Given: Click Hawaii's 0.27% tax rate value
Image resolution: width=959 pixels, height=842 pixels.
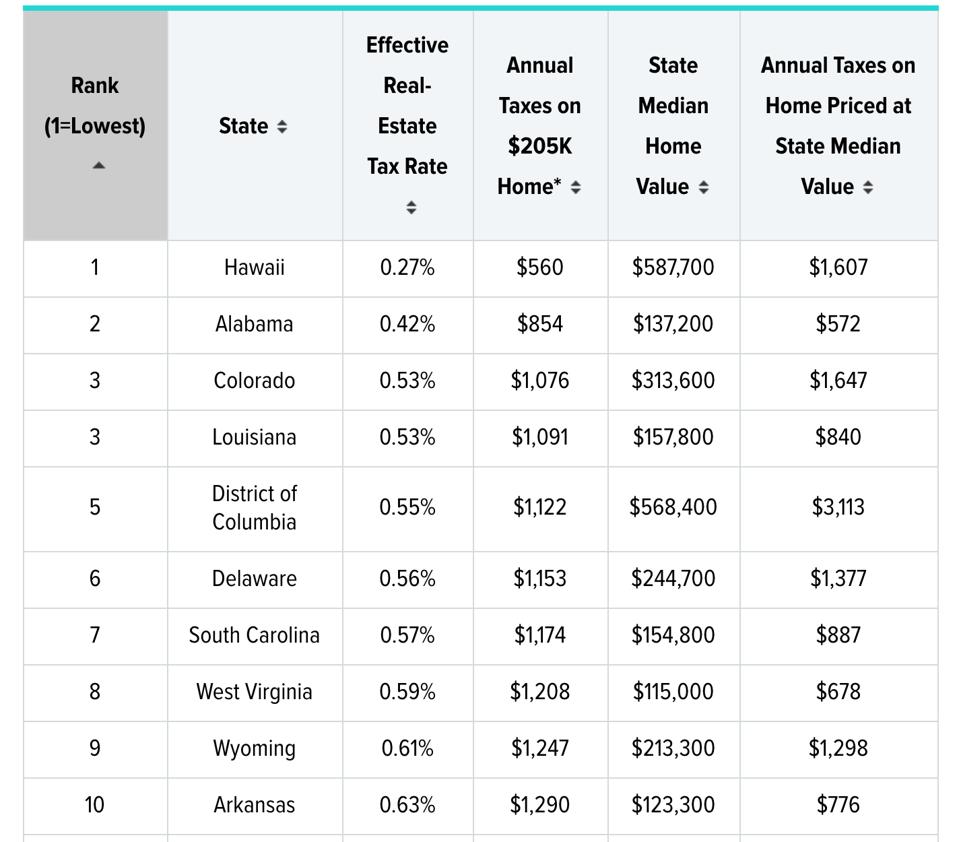Looking at the screenshot, I should [407, 268].
